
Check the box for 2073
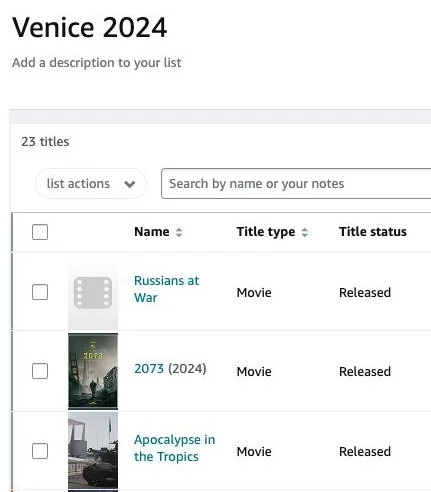tap(40, 371)
